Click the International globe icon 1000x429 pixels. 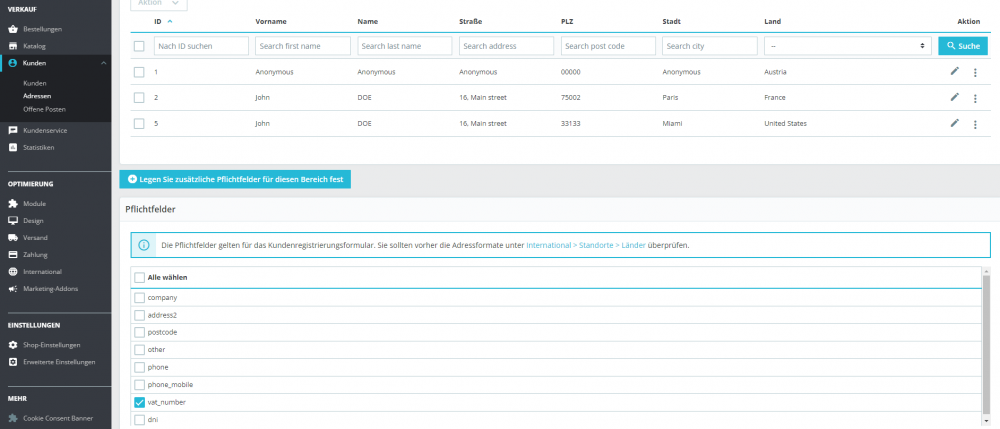coord(12,272)
